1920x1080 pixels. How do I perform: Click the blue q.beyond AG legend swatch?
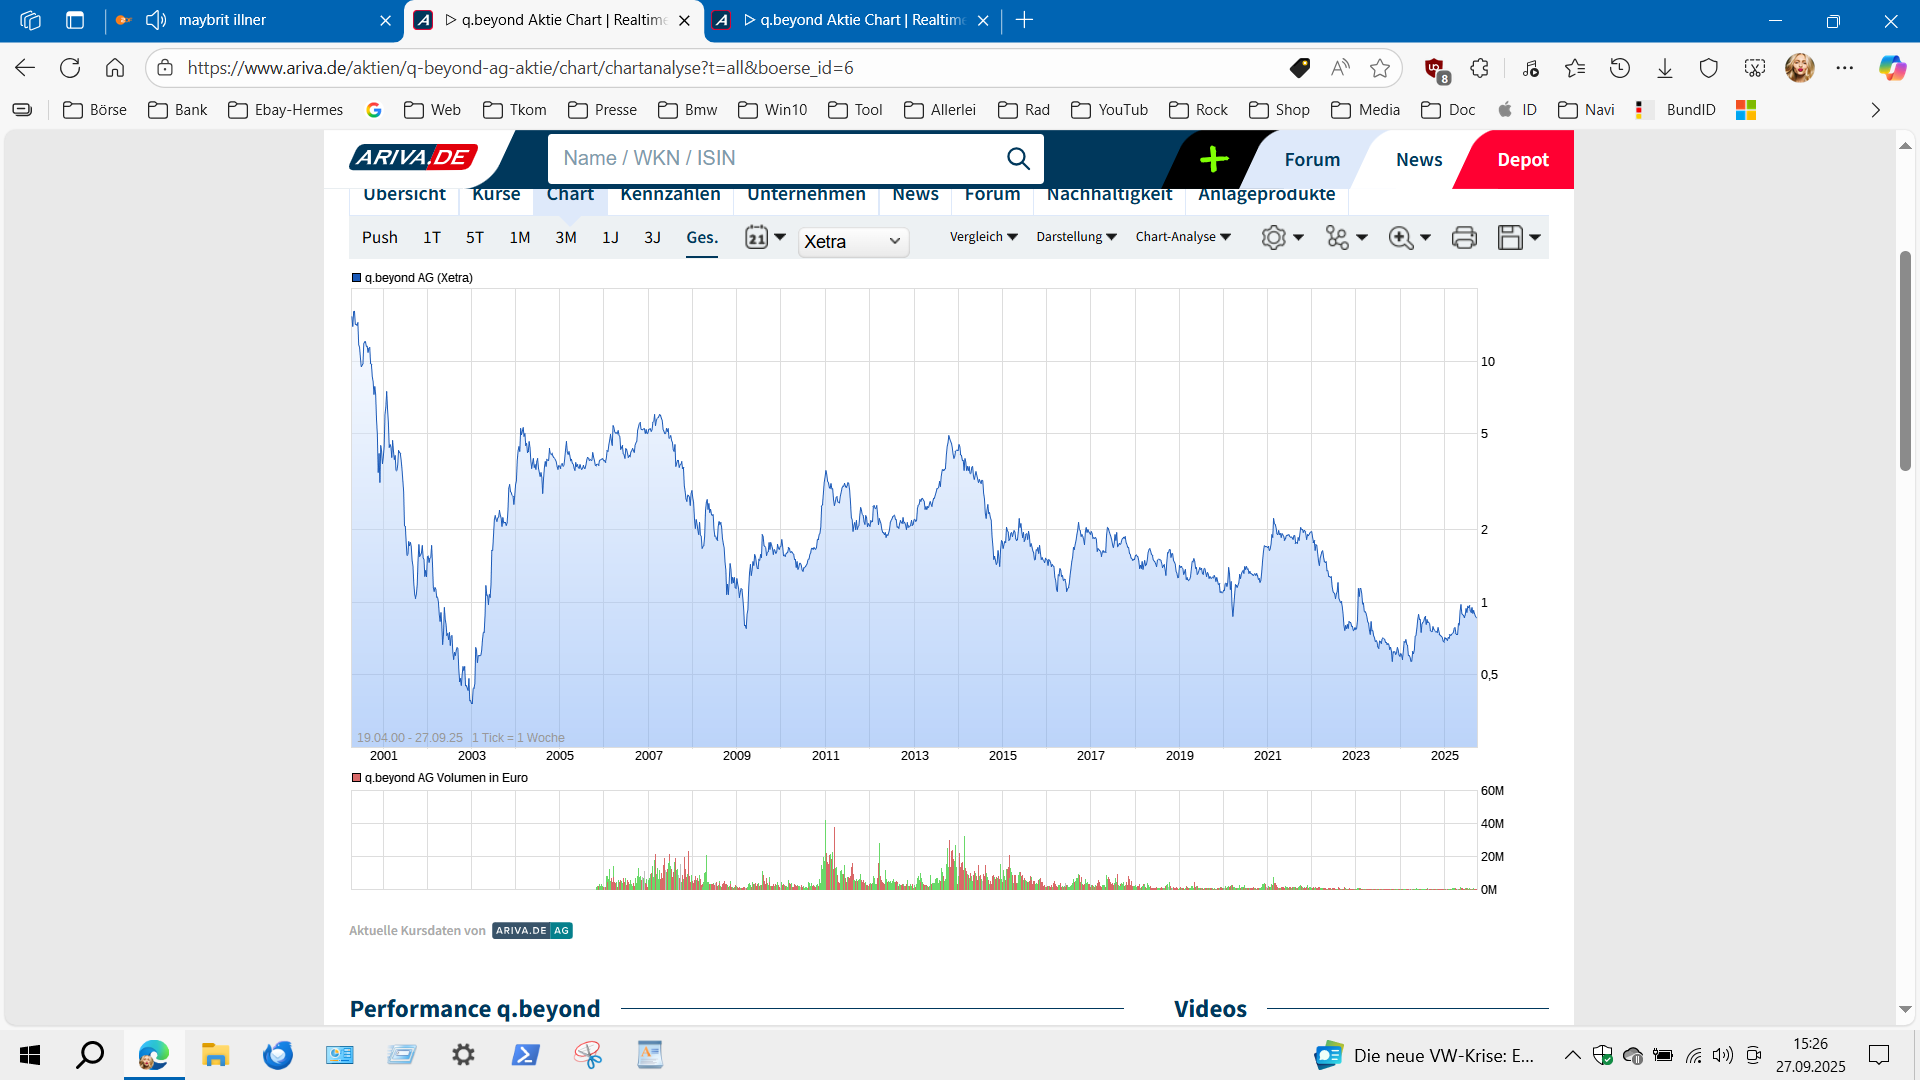356,278
